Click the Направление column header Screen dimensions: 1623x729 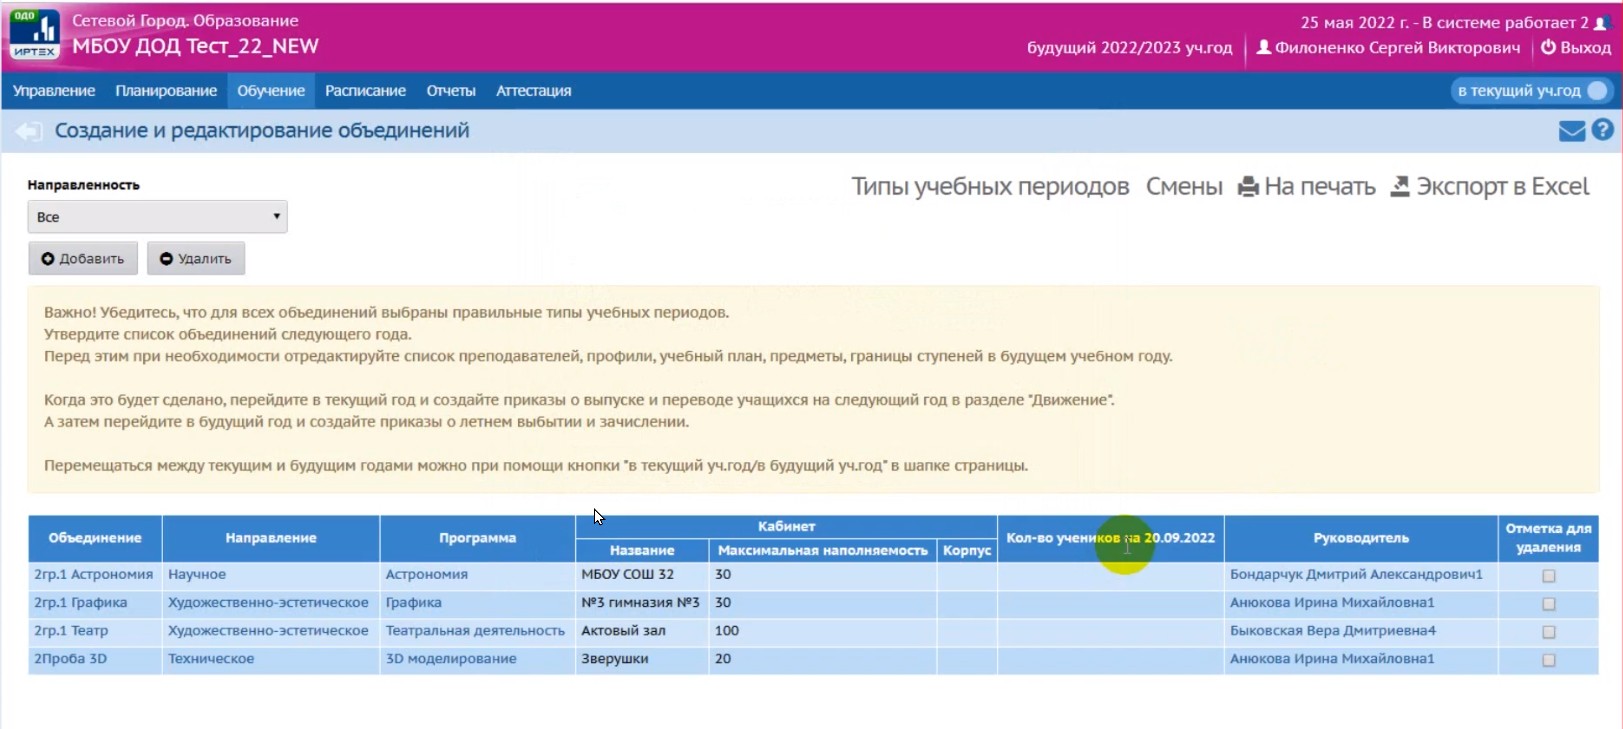[x=271, y=538]
